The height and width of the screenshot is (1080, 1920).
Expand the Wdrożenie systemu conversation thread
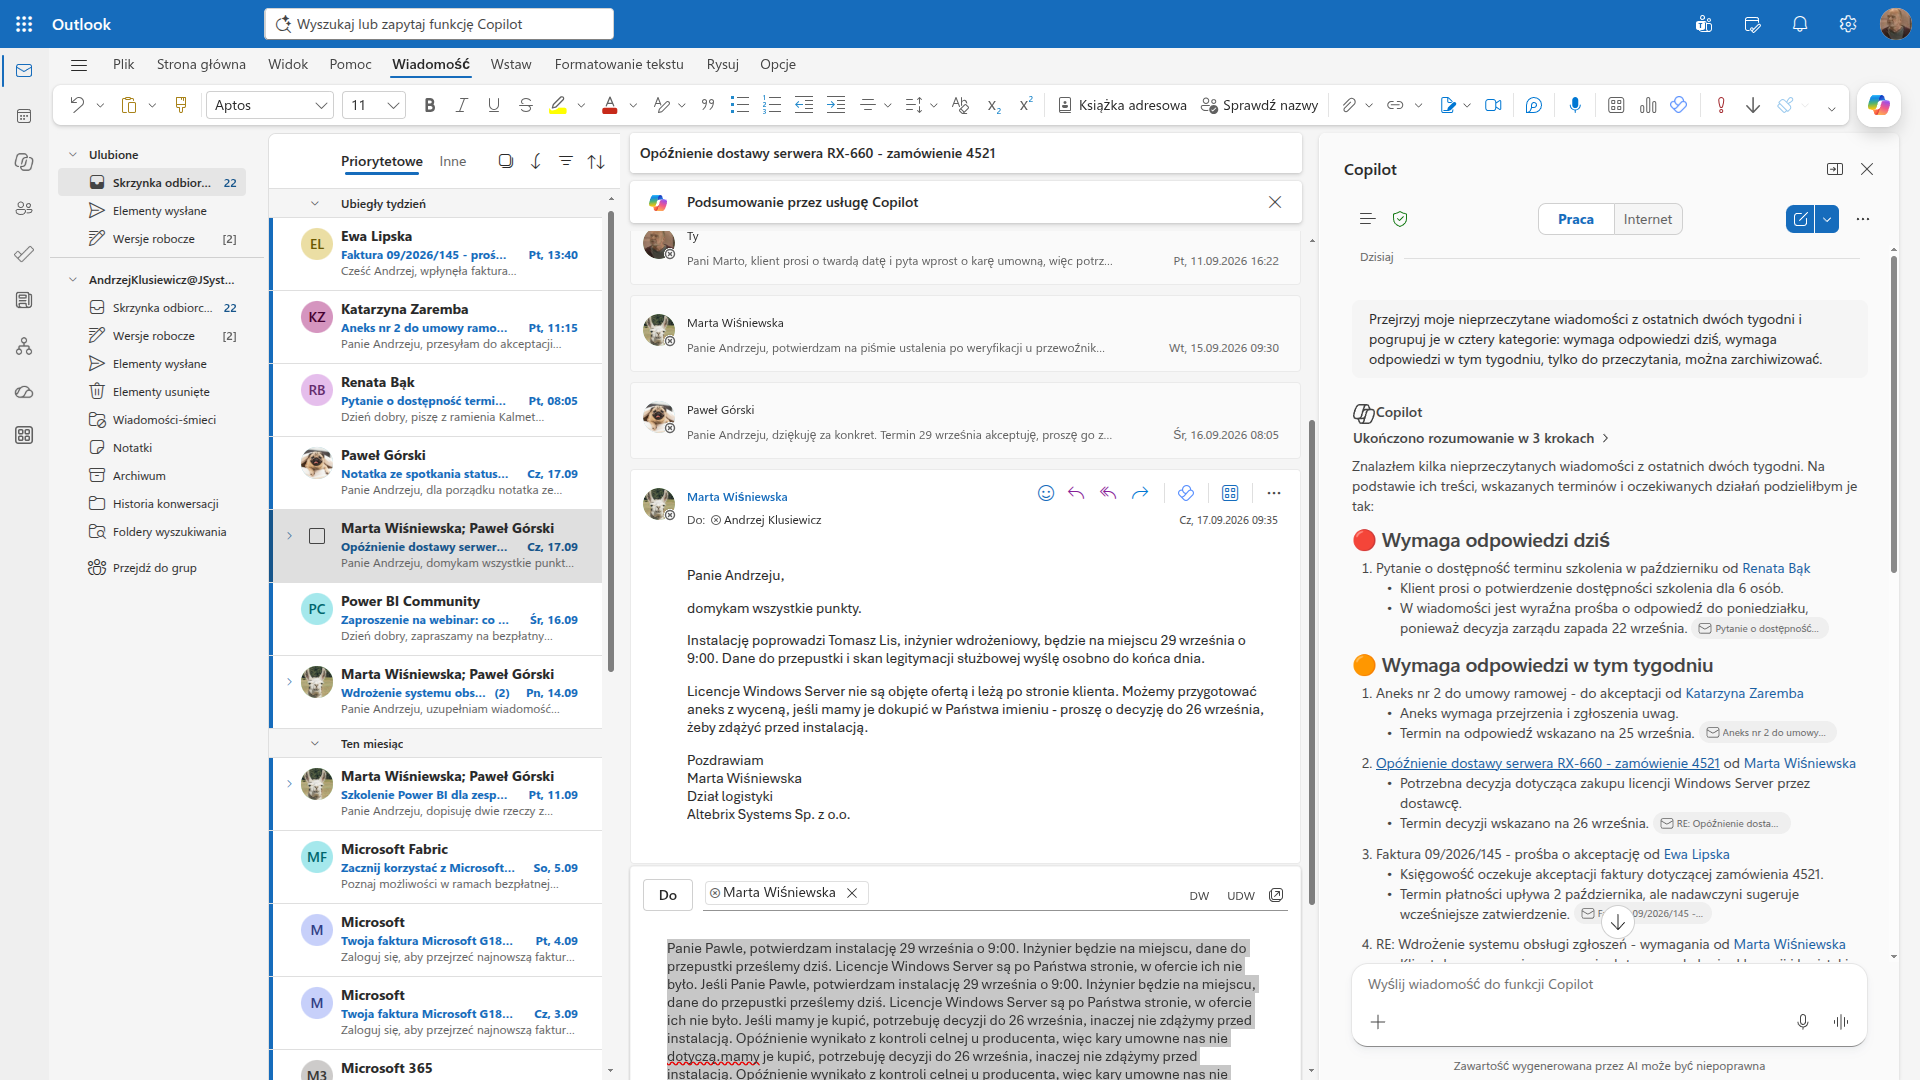pyautogui.click(x=290, y=682)
